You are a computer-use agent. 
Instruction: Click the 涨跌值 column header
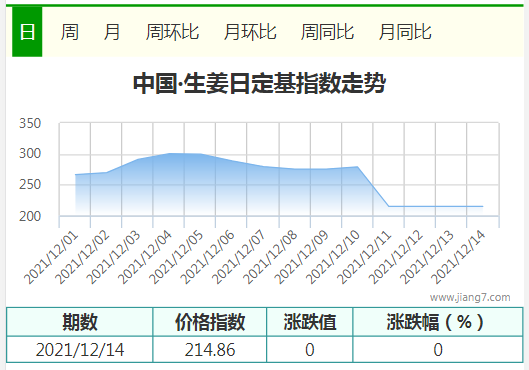tap(310, 322)
